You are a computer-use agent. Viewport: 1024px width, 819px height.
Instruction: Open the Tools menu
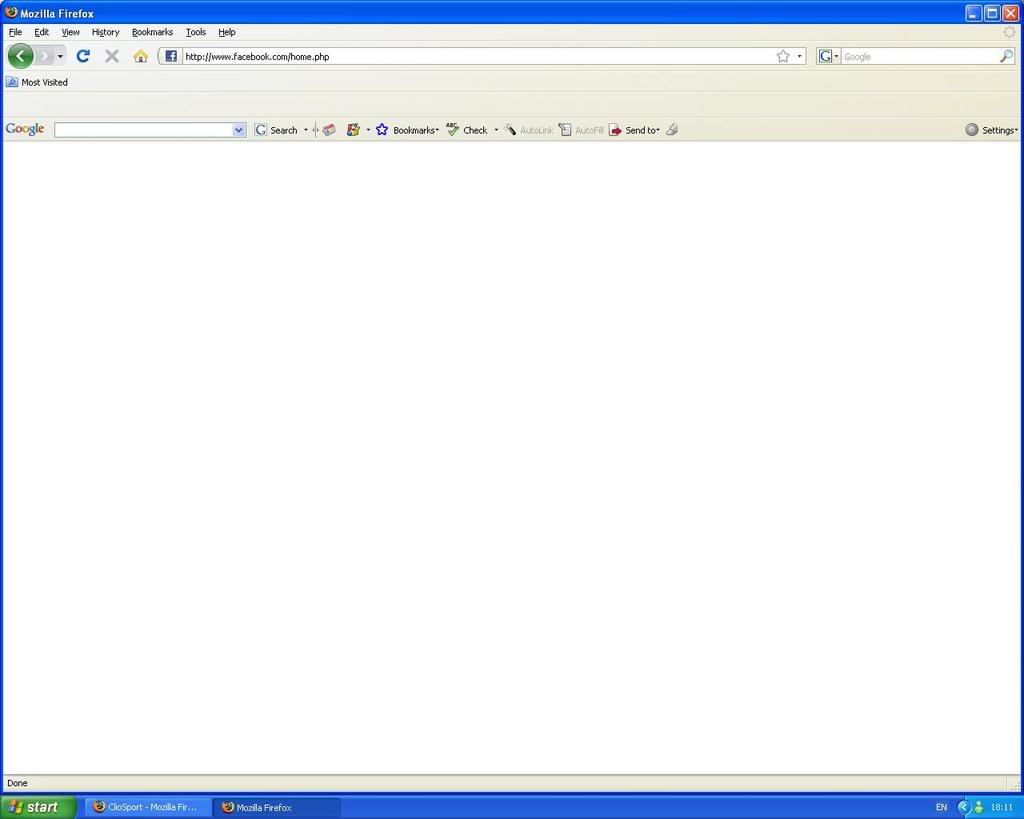coord(195,32)
